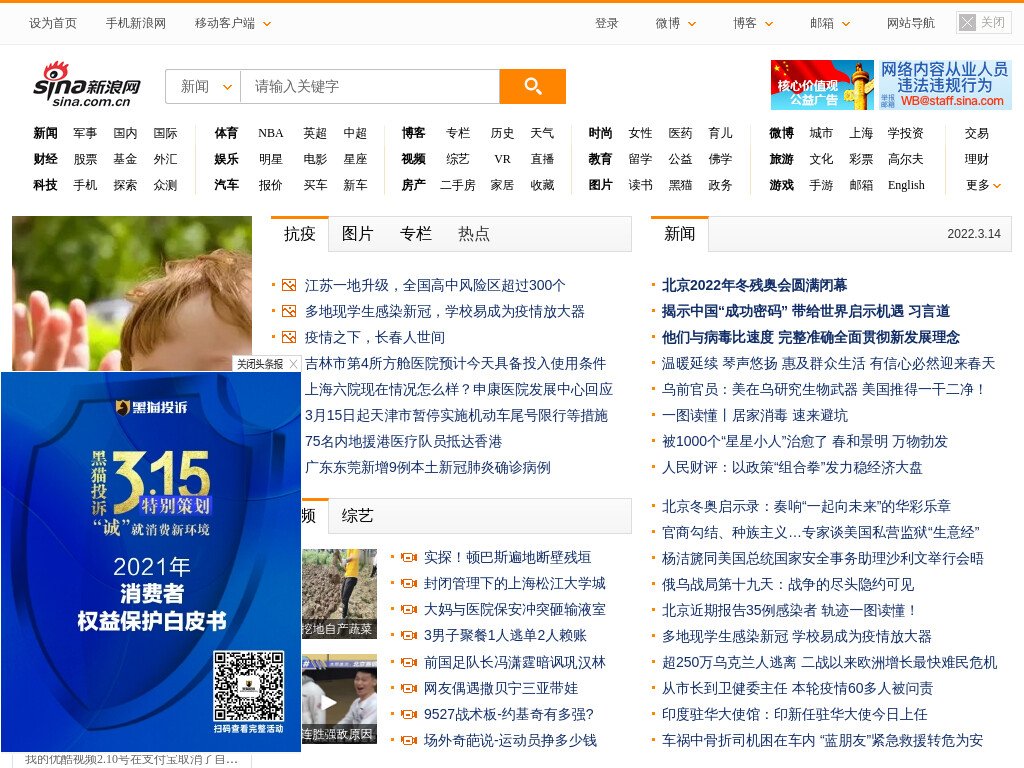
Task: Go to the 财经 channel
Action: [45, 159]
